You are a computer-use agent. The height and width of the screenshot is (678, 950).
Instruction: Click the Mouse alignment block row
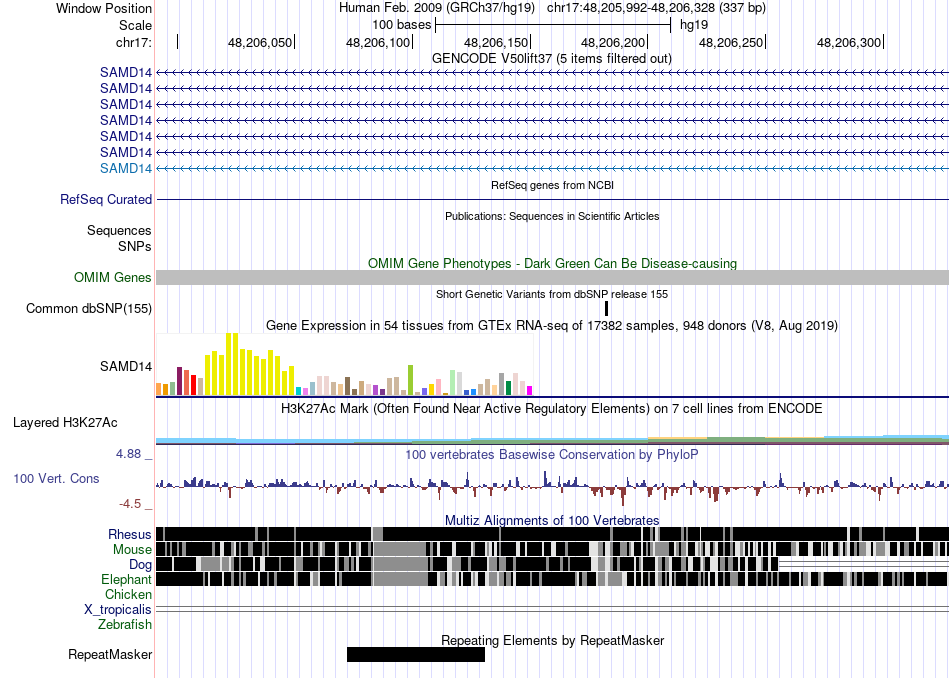[x=553, y=549]
